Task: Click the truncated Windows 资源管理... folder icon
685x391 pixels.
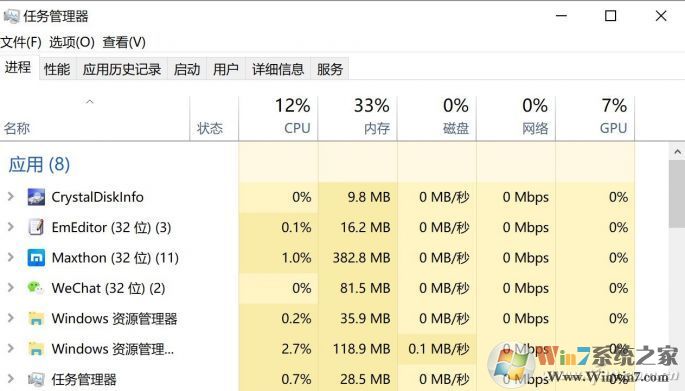Action: click(36, 349)
